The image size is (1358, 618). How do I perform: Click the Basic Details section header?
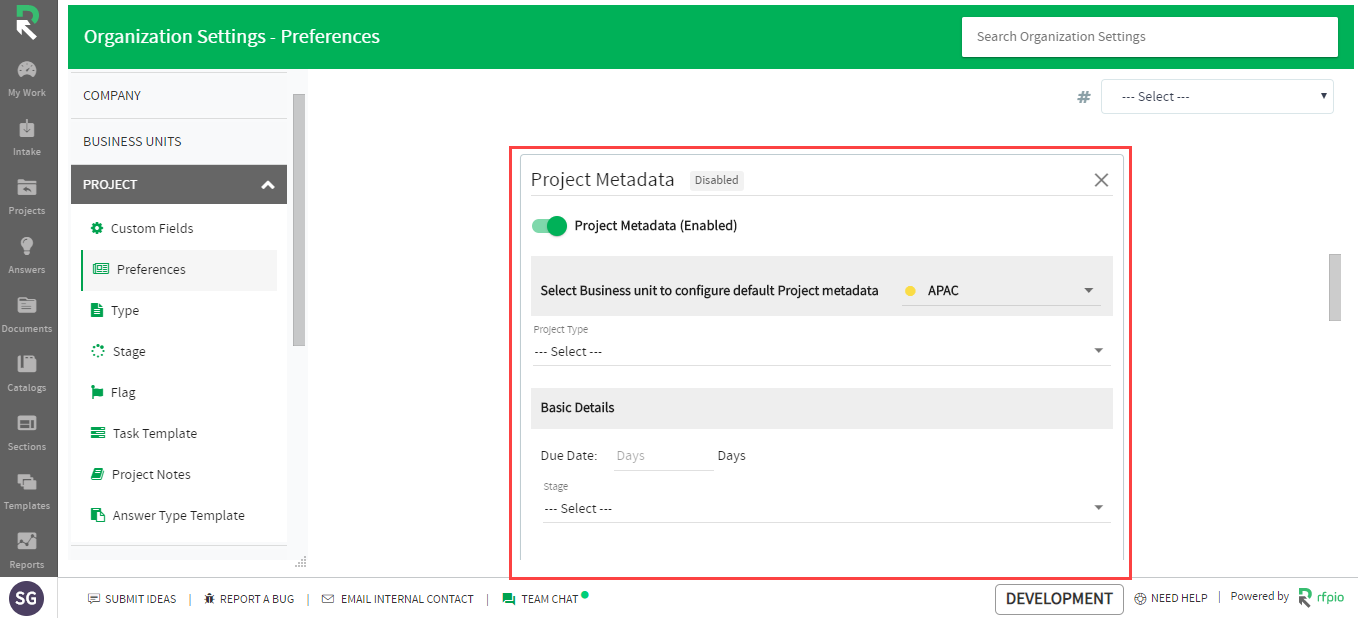pyautogui.click(x=822, y=408)
